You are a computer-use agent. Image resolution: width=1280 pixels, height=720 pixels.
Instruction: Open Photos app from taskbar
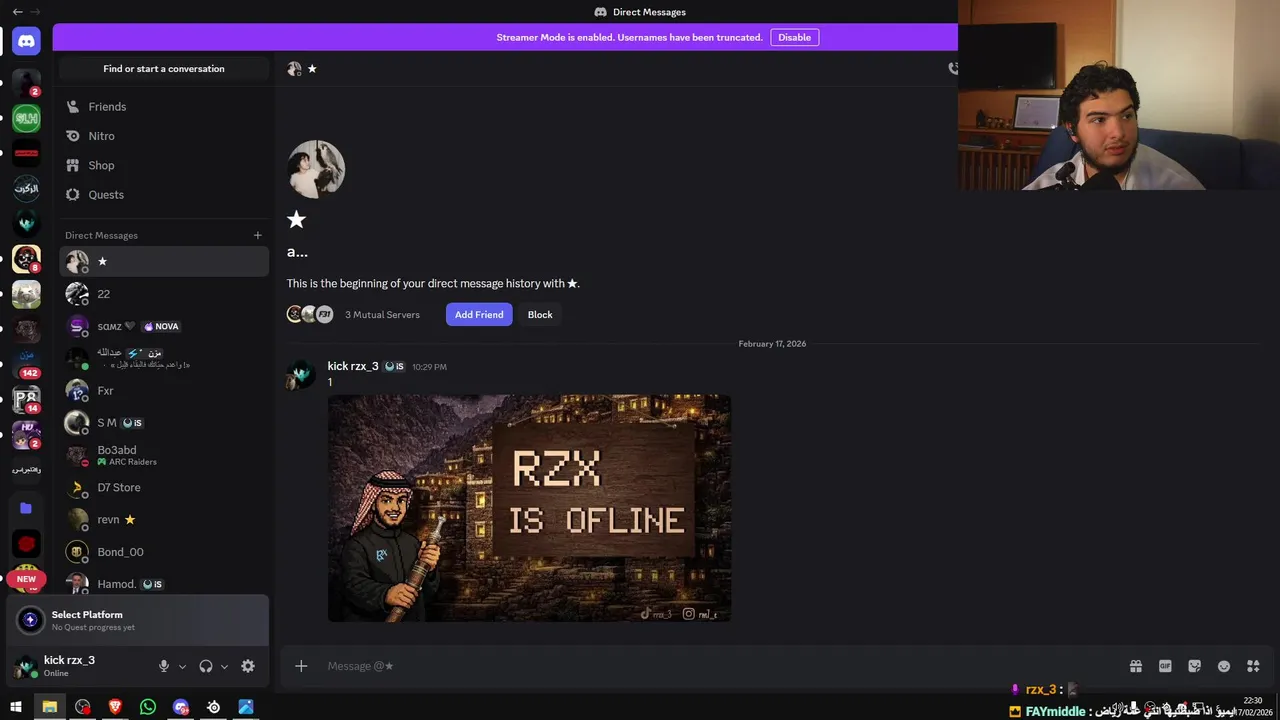point(246,707)
